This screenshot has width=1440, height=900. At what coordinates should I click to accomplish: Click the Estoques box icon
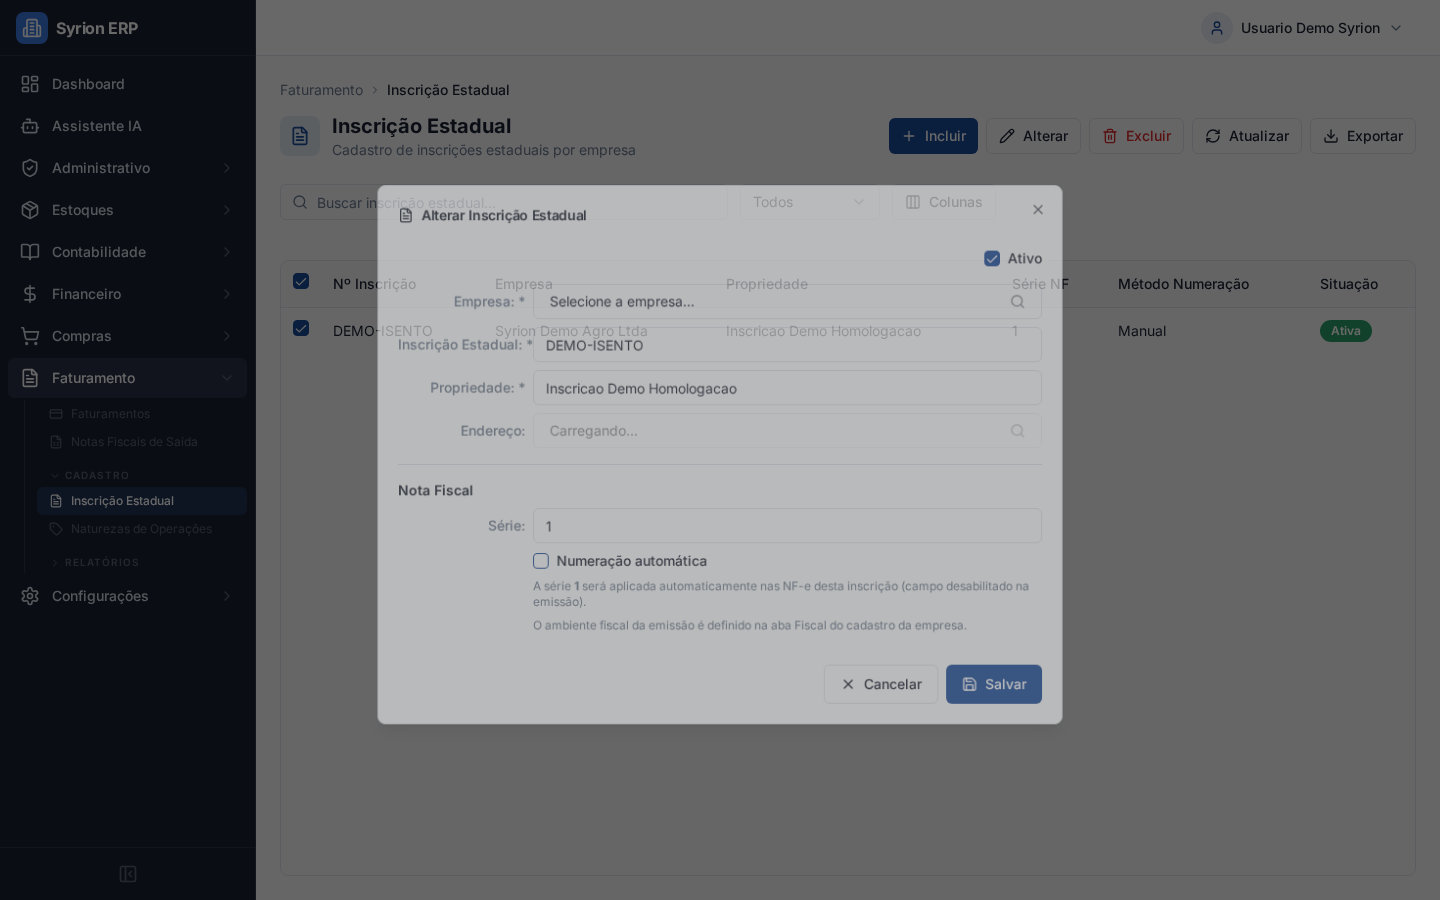coord(30,210)
